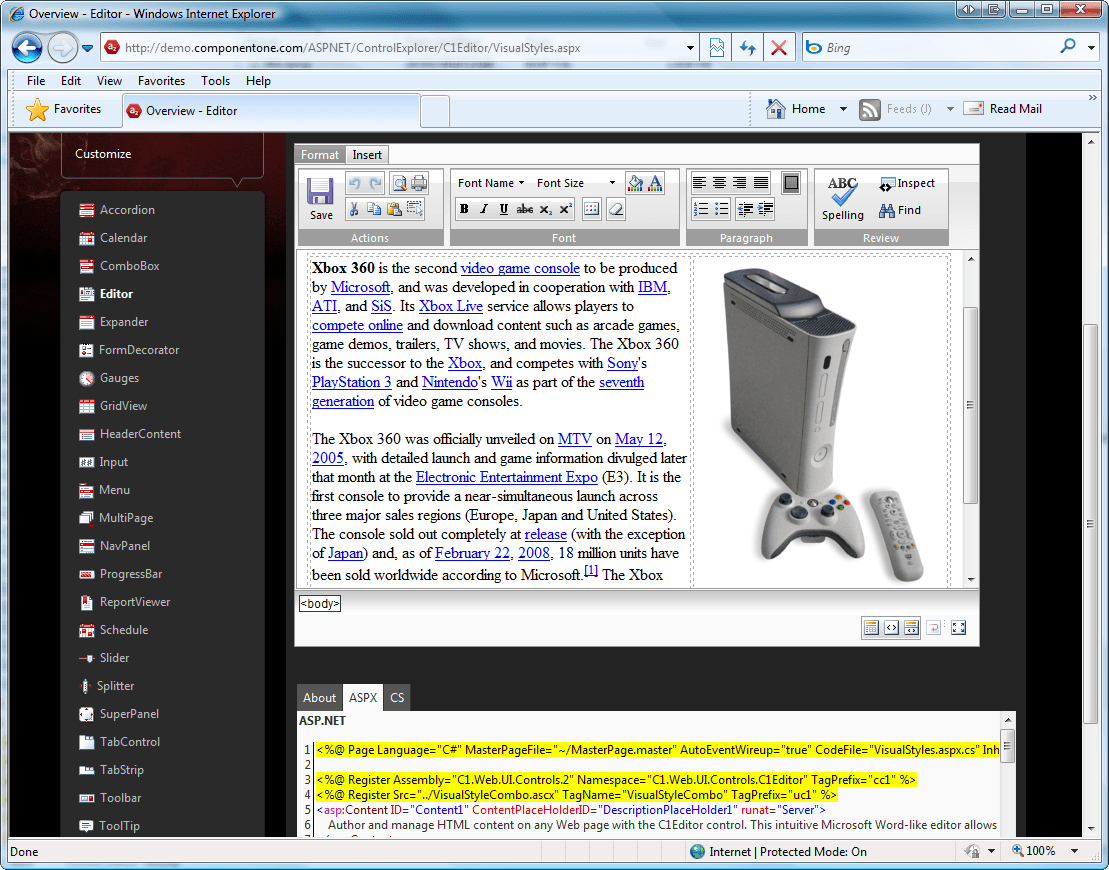Click the browser Stop button
The width and height of the screenshot is (1109, 870).
(779, 48)
